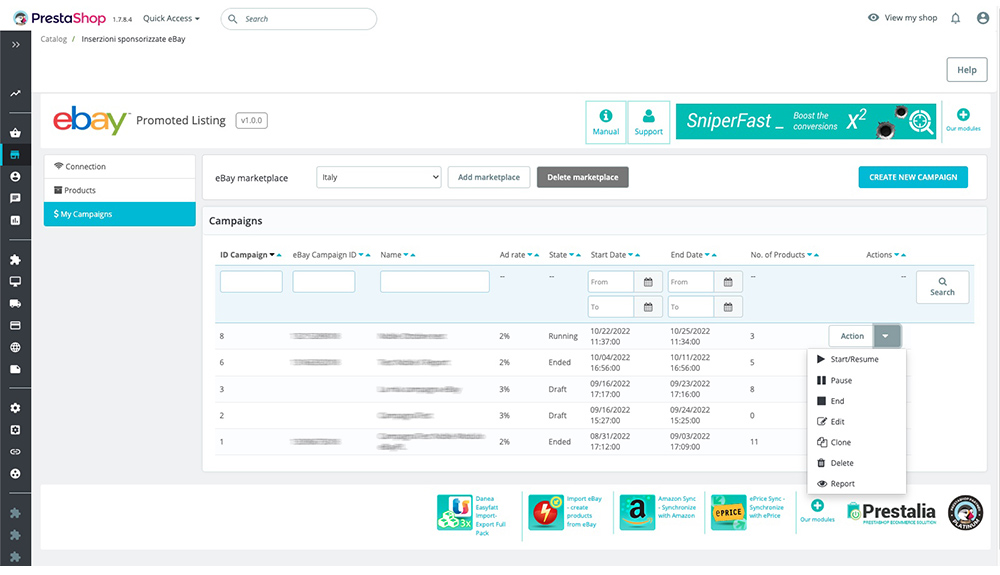Open the Manual module button
1000x575 pixels.
point(605,122)
